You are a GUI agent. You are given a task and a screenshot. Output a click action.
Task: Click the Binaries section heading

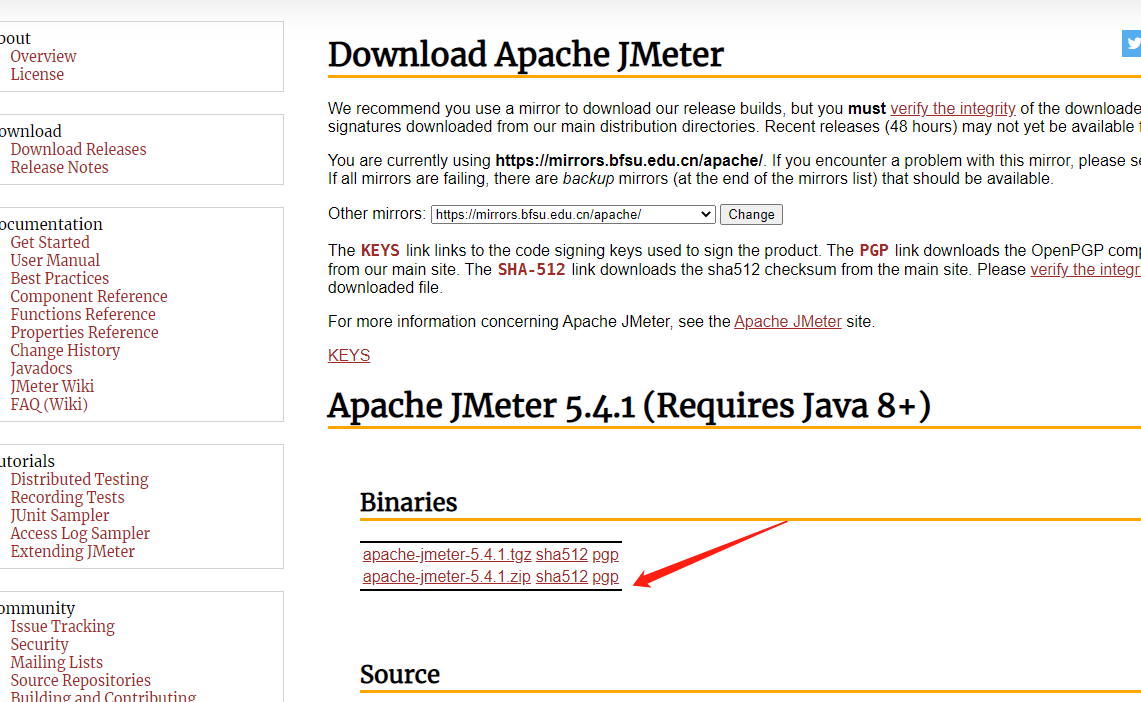point(408,503)
